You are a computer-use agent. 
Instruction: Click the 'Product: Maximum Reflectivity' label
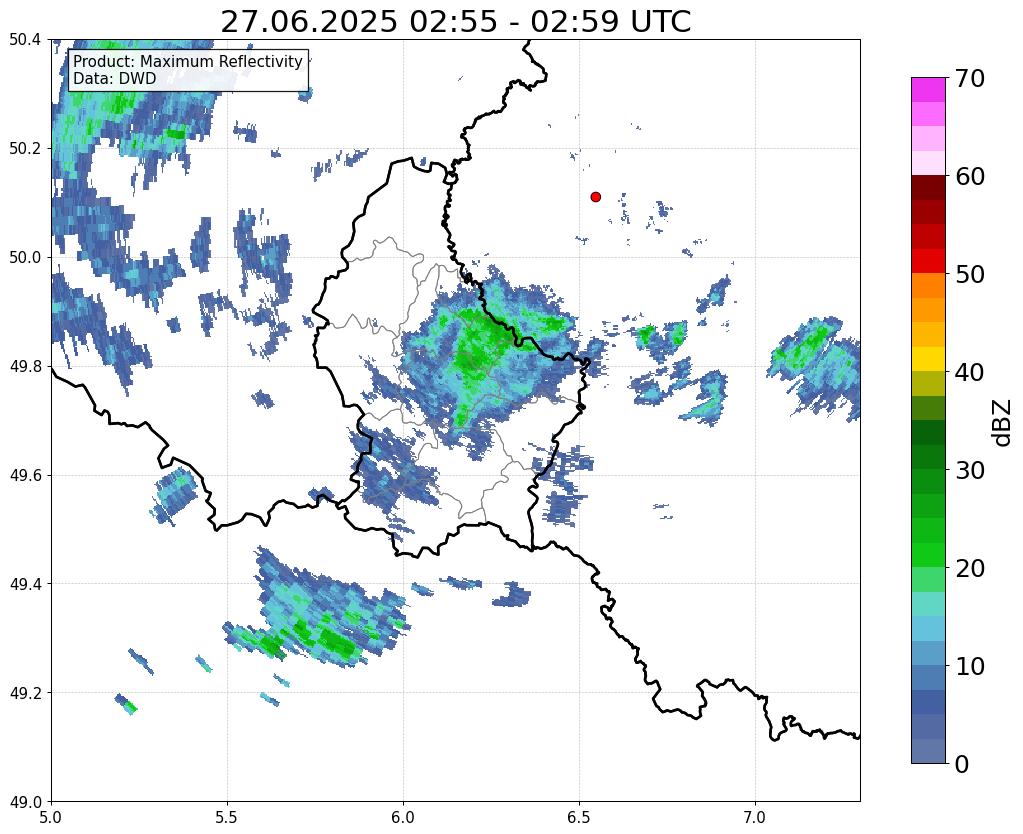click(188, 61)
